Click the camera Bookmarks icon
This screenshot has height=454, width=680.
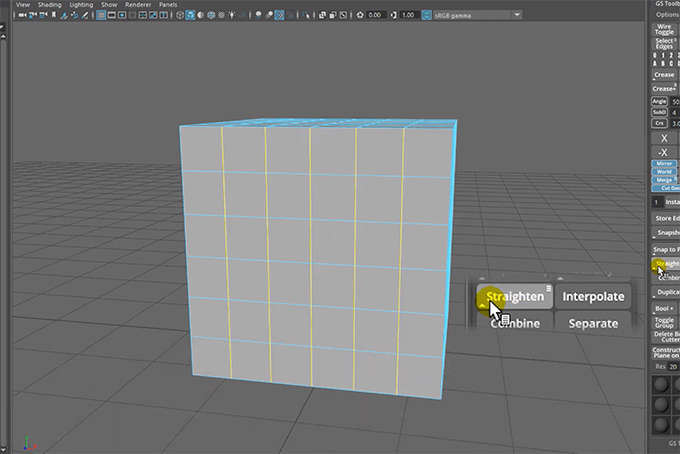tap(53, 15)
